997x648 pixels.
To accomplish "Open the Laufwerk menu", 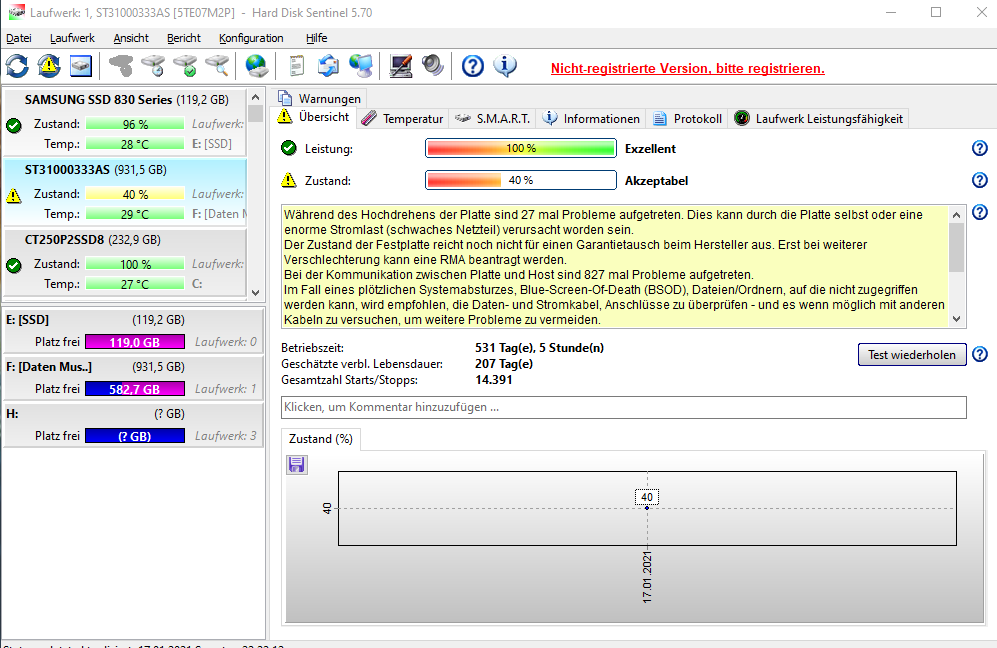I will 72,38.
